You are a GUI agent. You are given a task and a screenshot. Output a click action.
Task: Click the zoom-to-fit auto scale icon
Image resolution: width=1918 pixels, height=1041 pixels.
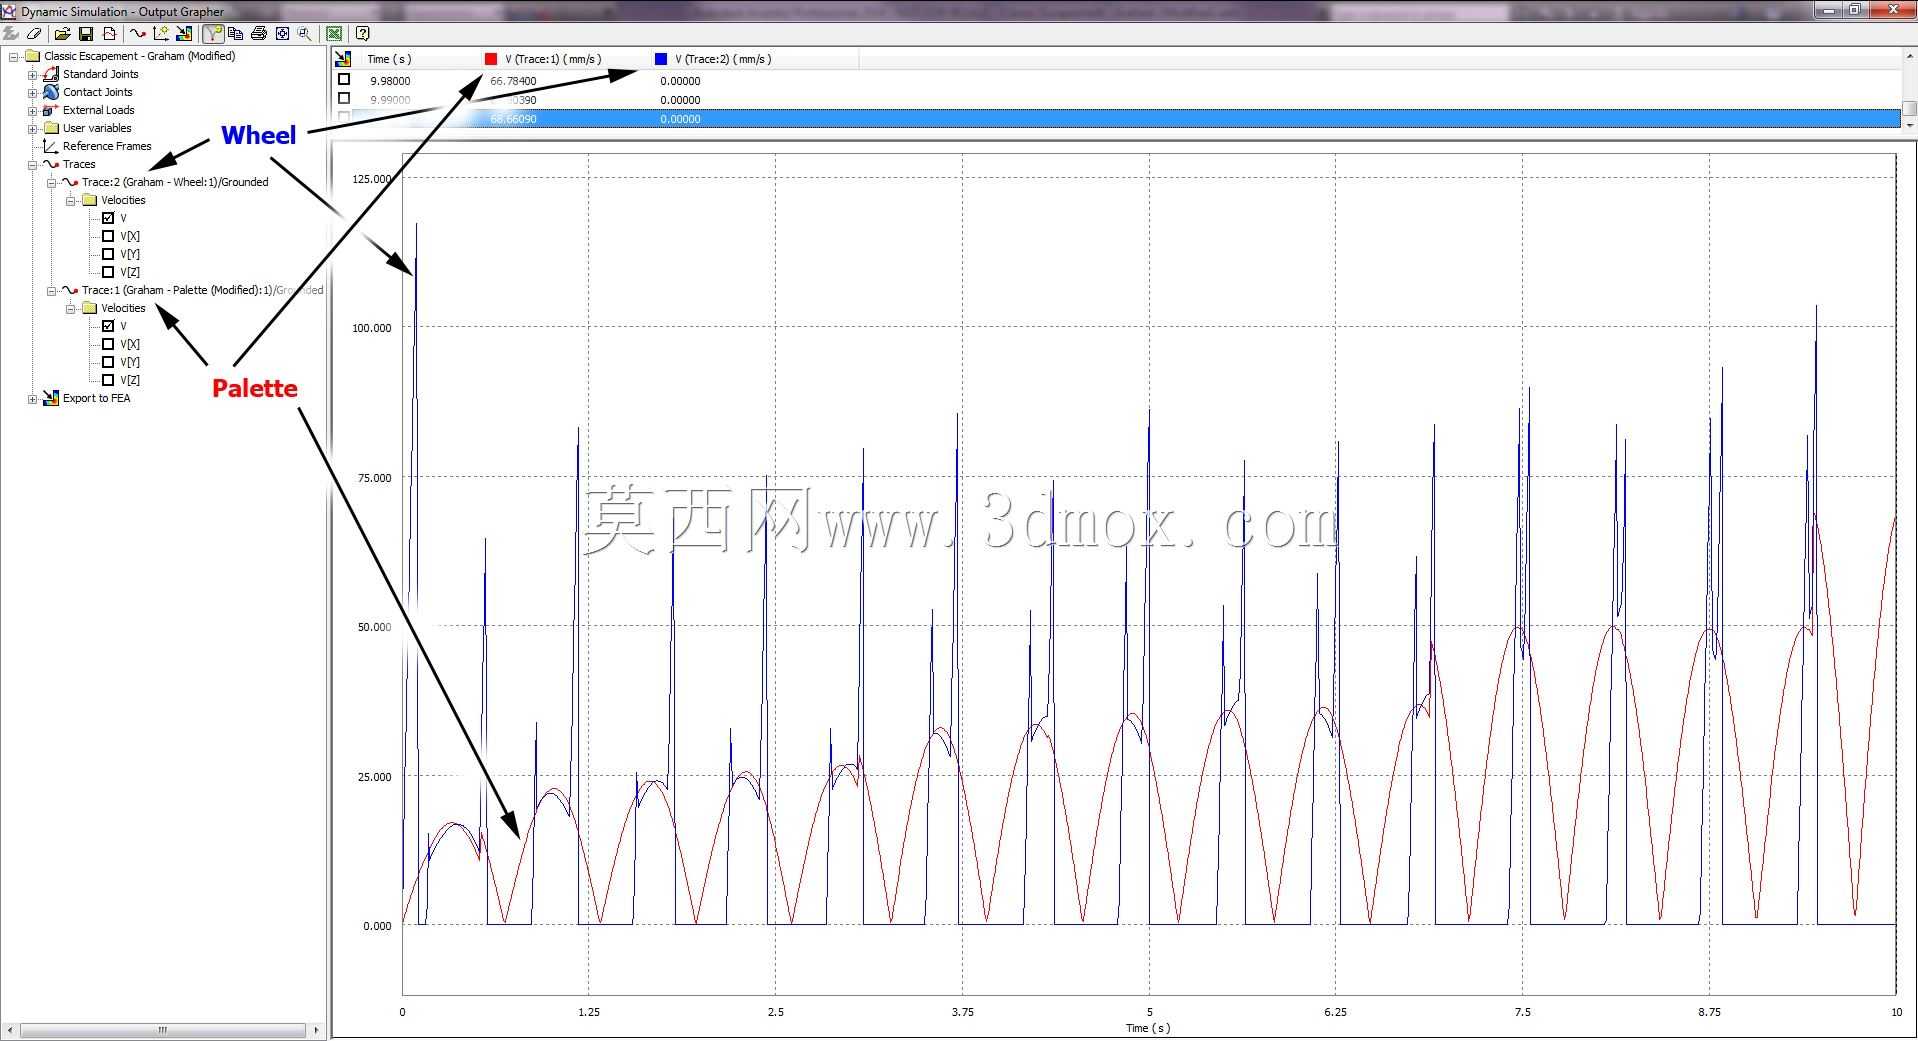pos(282,33)
